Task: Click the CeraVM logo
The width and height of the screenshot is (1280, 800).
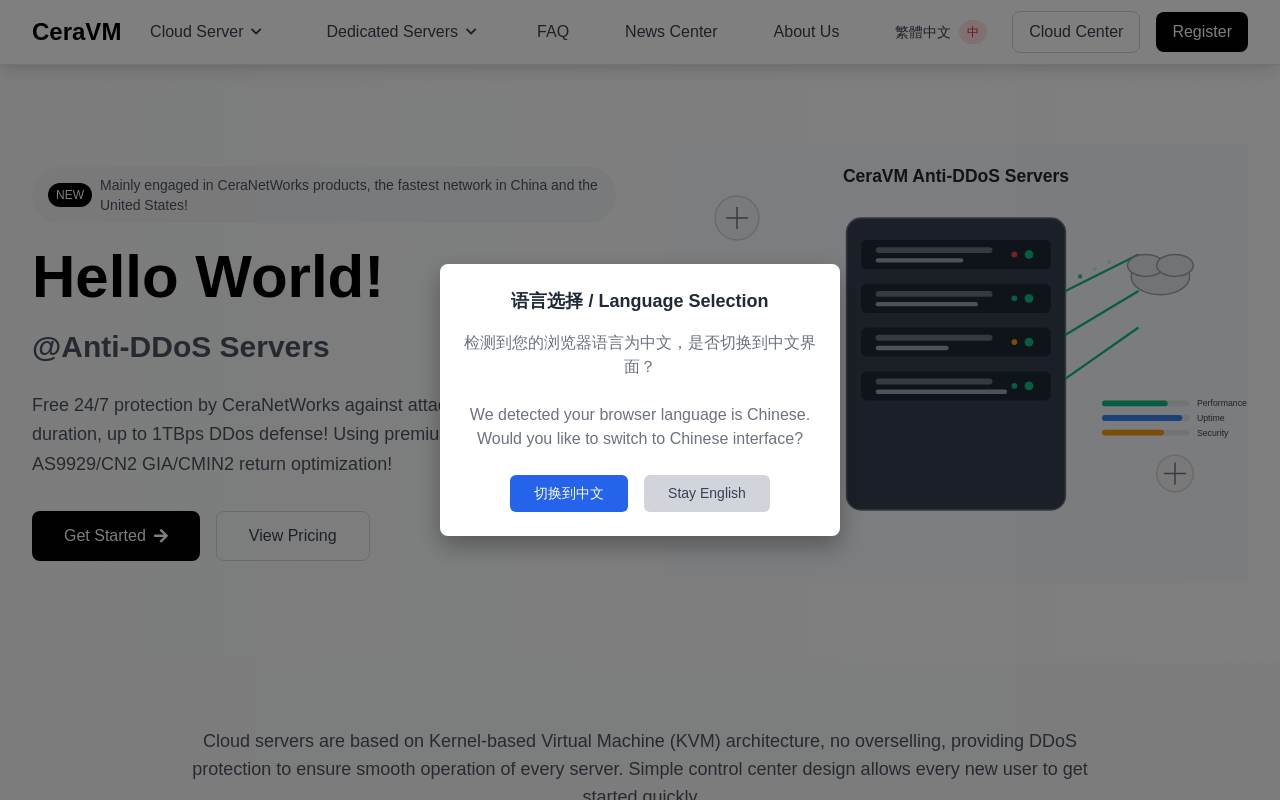Action: tap(76, 32)
